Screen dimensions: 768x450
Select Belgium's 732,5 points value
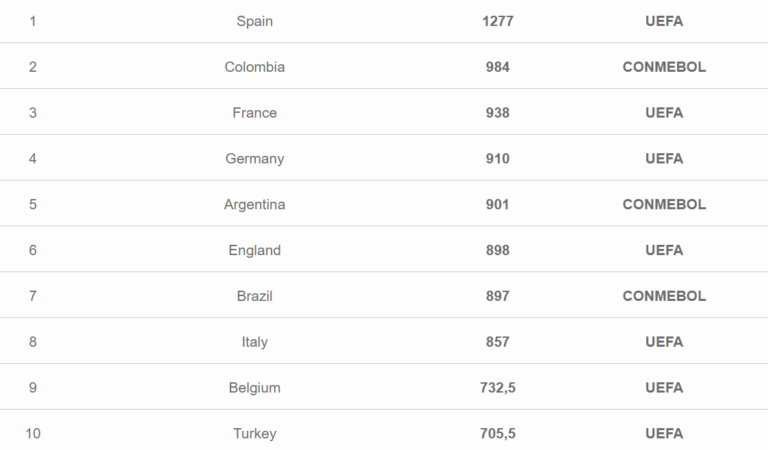click(498, 387)
